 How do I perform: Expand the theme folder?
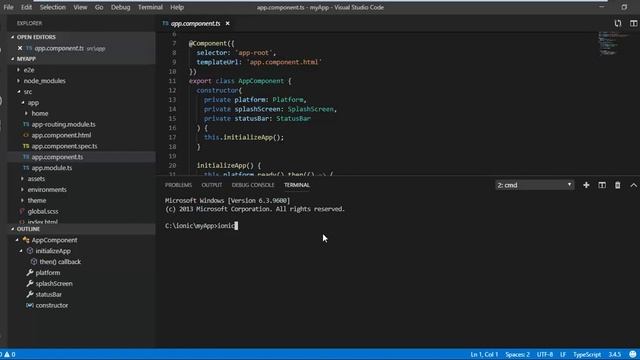37,200
